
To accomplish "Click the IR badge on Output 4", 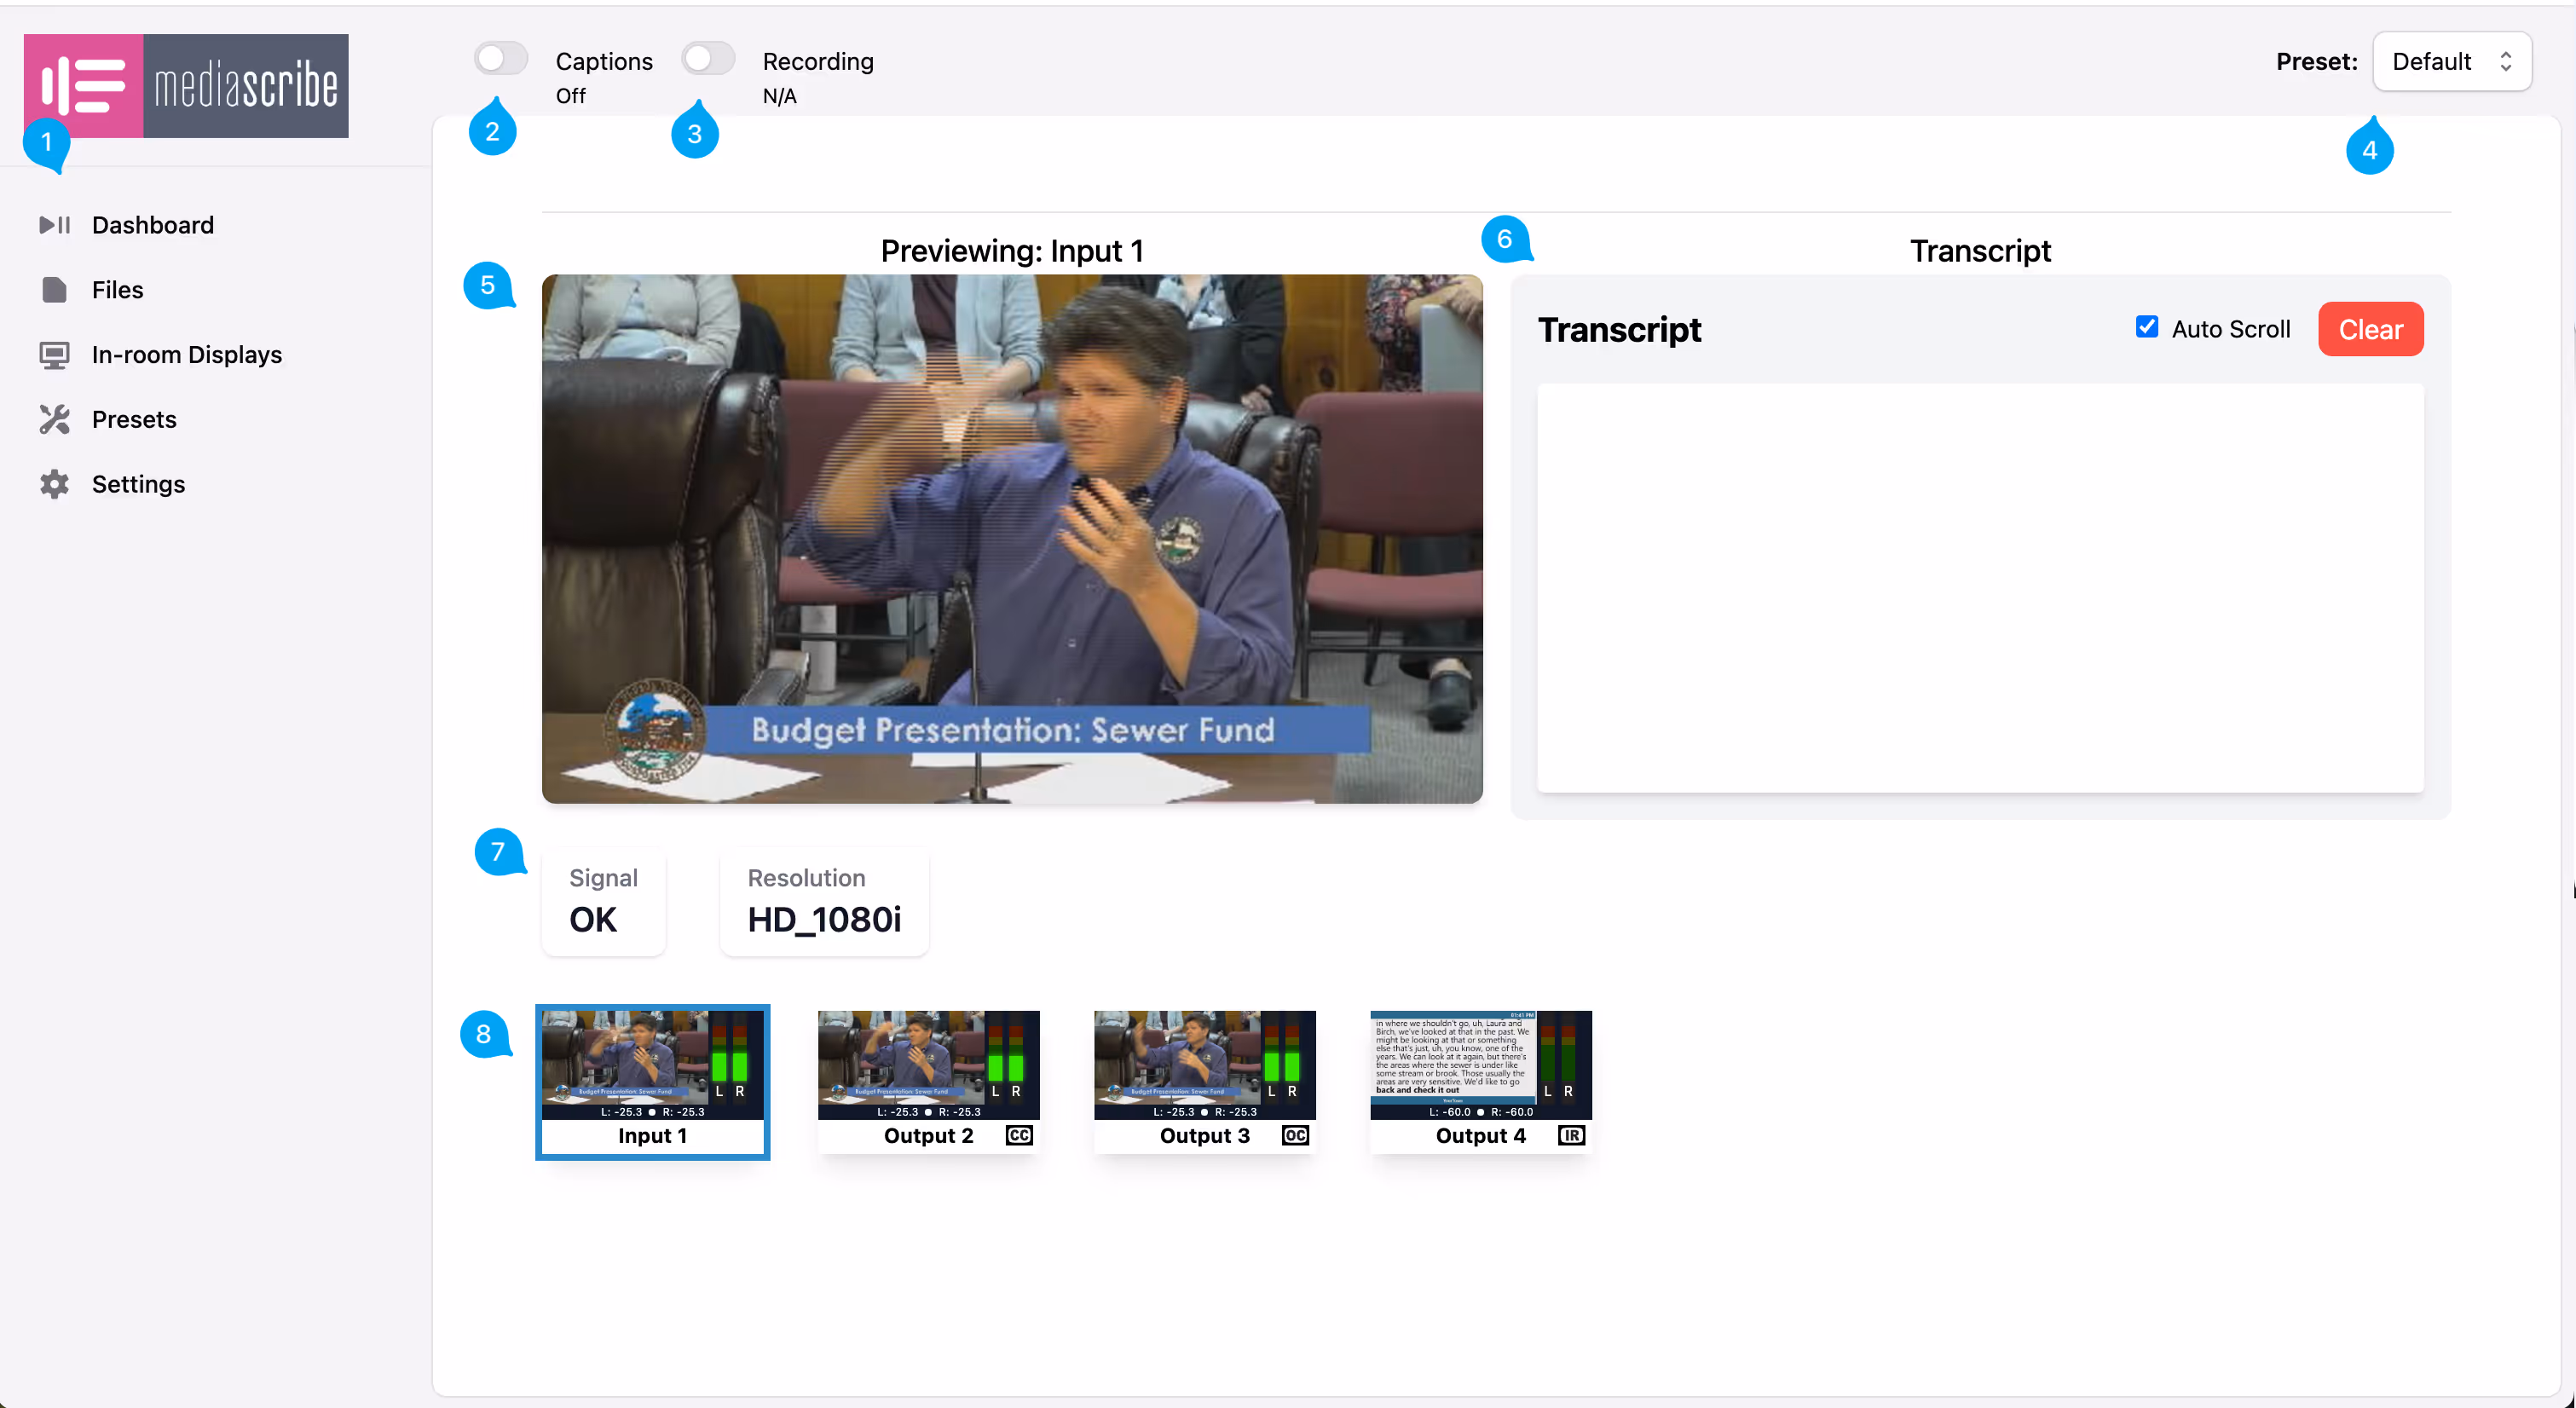I will click(1572, 1136).
